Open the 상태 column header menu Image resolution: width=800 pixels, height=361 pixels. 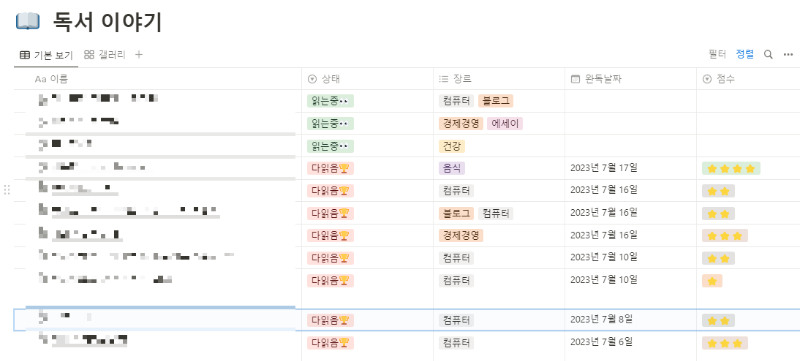[x=324, y=79]
